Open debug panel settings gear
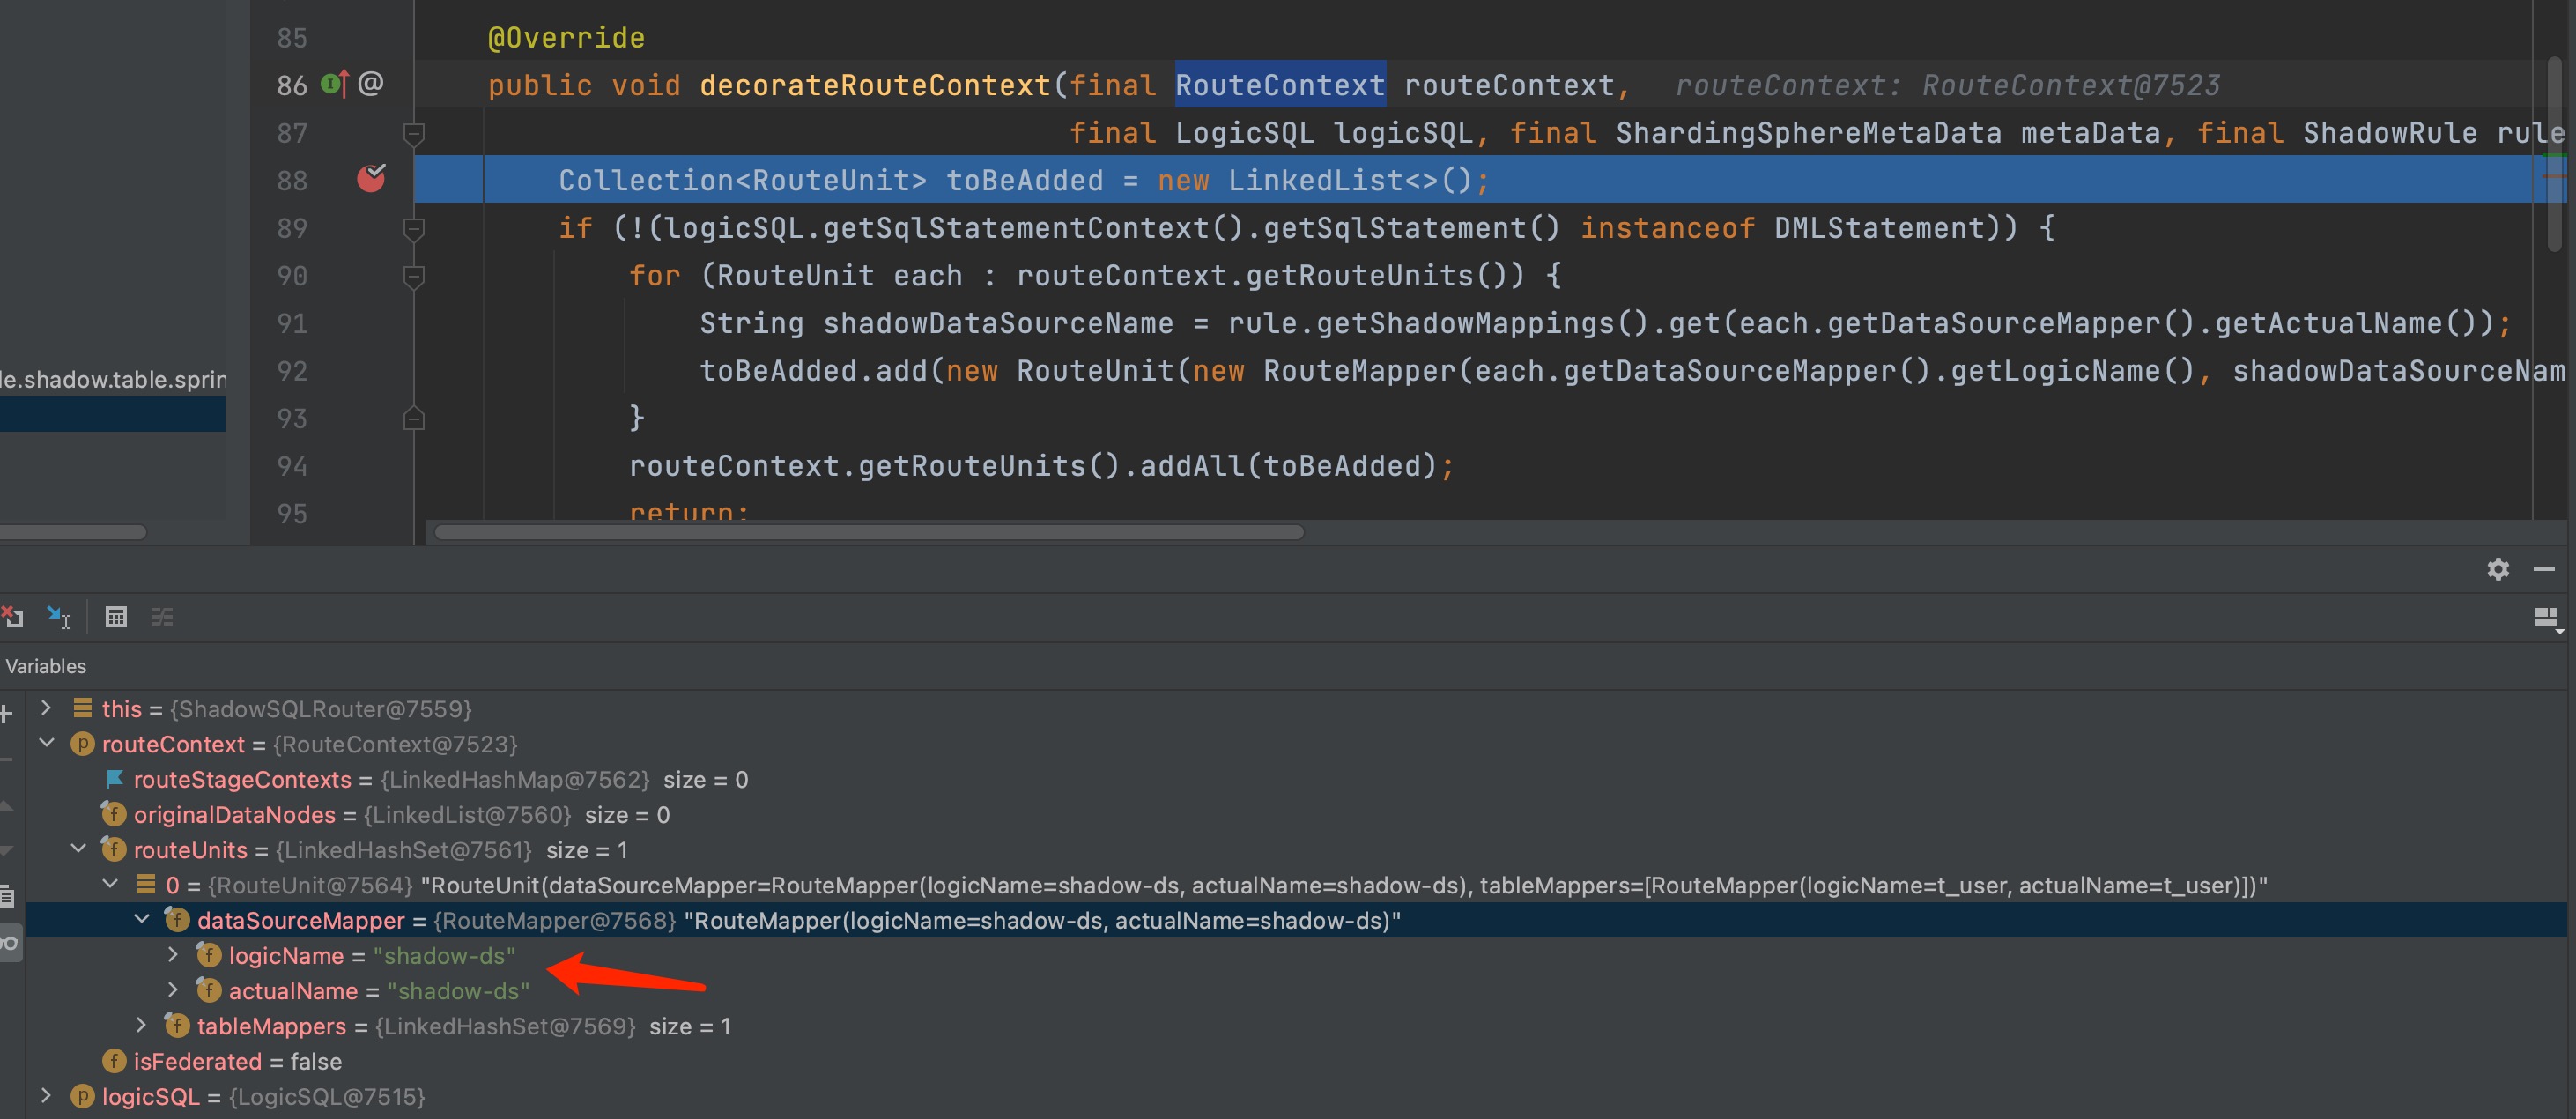2576x1119 pixels. click(x=2497, y=569)
